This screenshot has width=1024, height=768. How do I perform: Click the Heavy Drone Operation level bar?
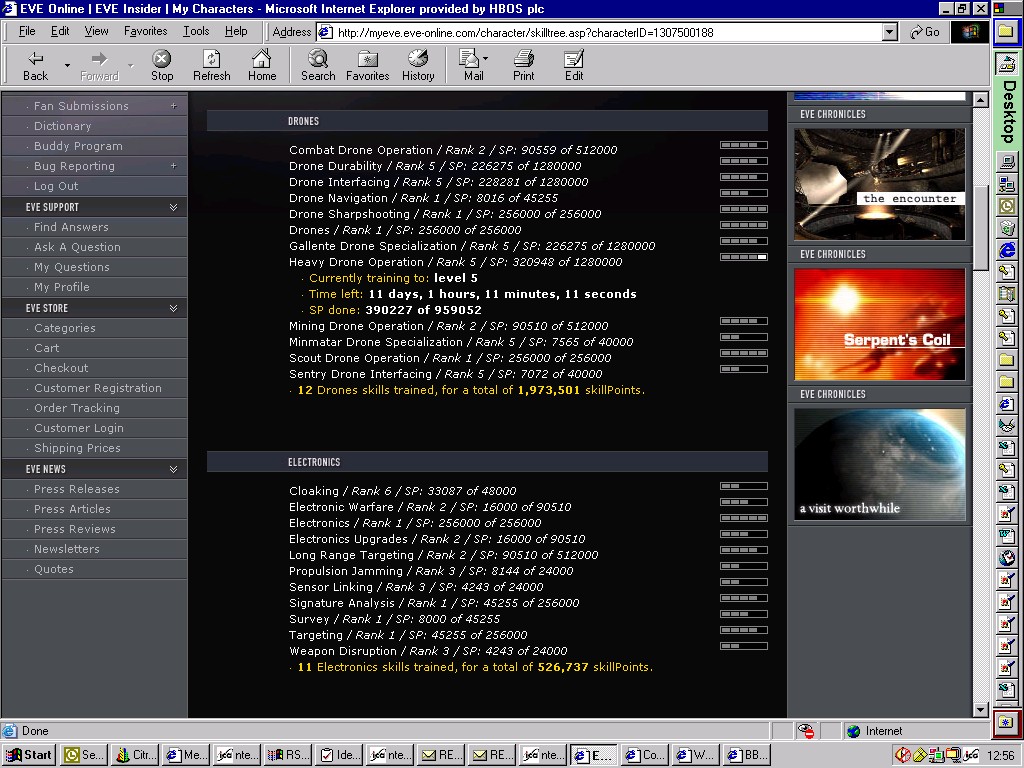(744, 257)
